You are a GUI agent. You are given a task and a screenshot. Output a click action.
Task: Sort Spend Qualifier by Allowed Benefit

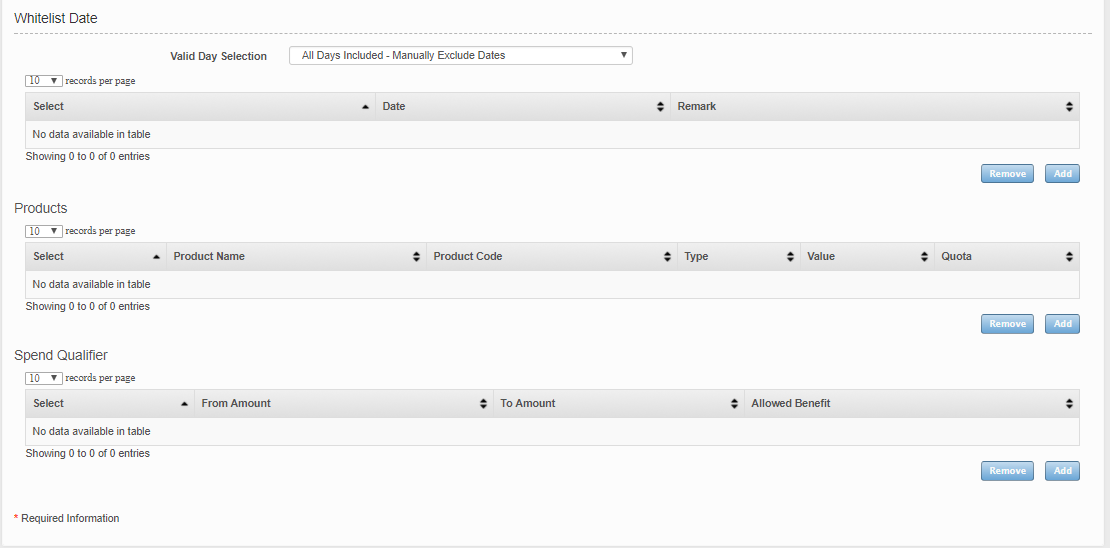click(x=911, y=404)
